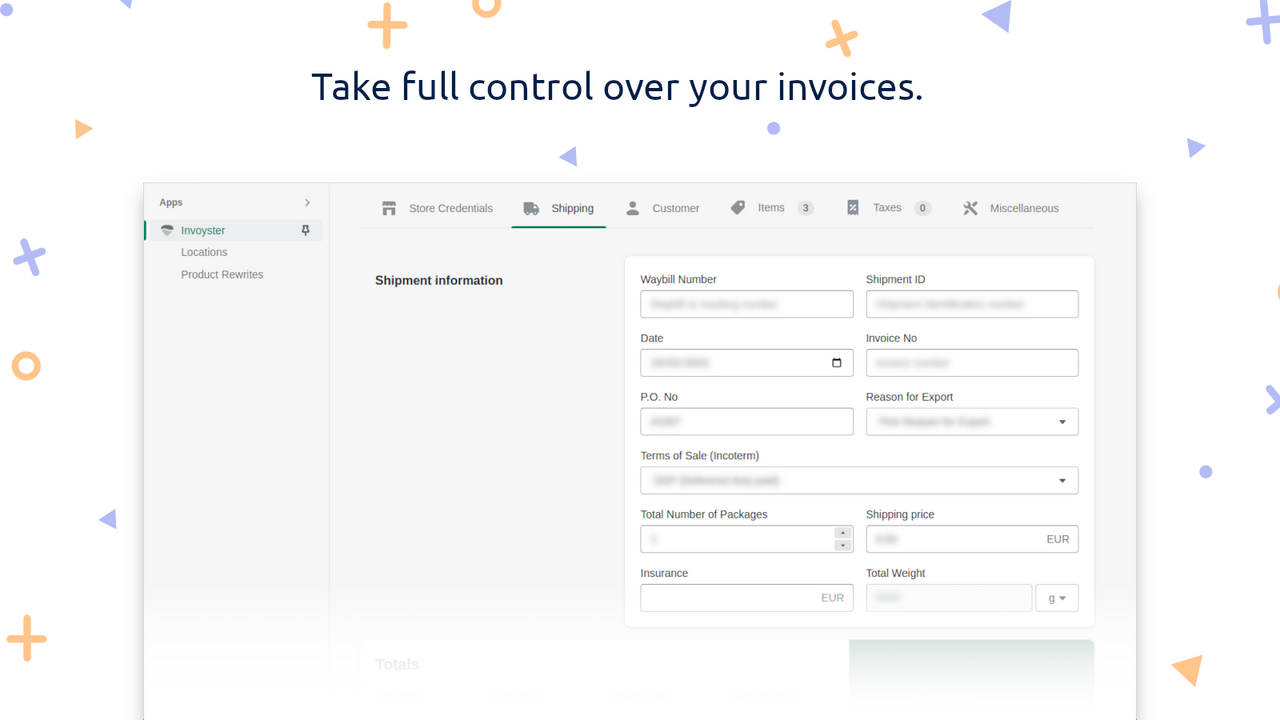Click the truck icon on Shipping tab
The image size is (1280, 720).
coord(531,208)
